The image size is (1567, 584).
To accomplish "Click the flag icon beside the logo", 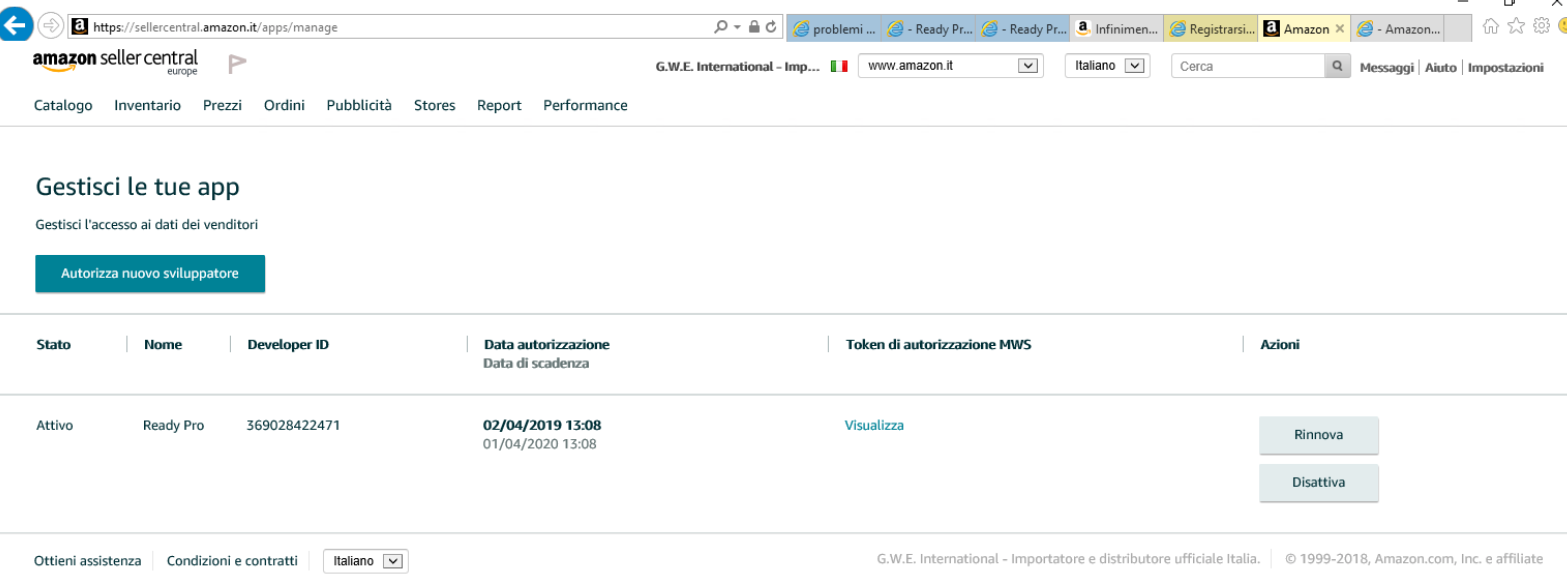I will point(237,65).
